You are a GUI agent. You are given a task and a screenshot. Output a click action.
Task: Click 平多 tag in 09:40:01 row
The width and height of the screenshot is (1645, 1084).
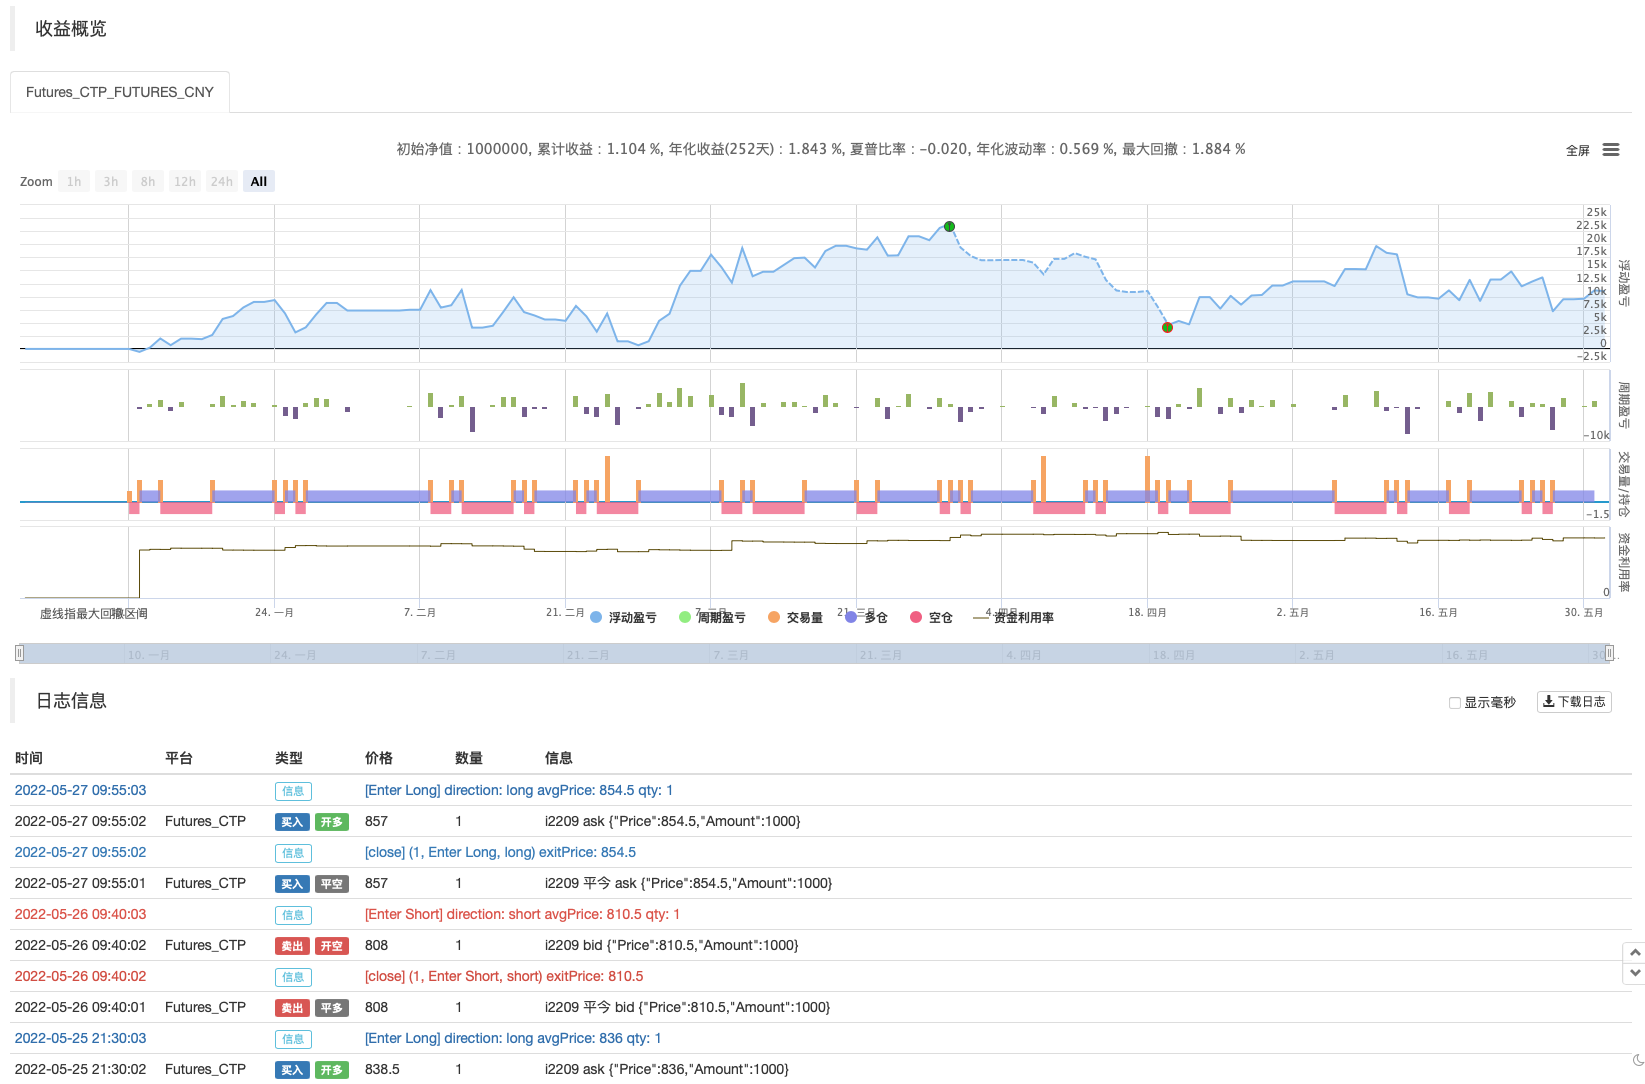pyautogui.click(x=332, y=1008)
